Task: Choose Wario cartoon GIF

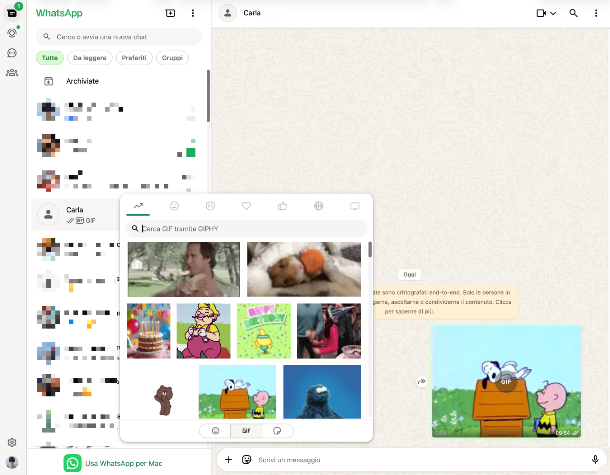Action: [203, 331]
